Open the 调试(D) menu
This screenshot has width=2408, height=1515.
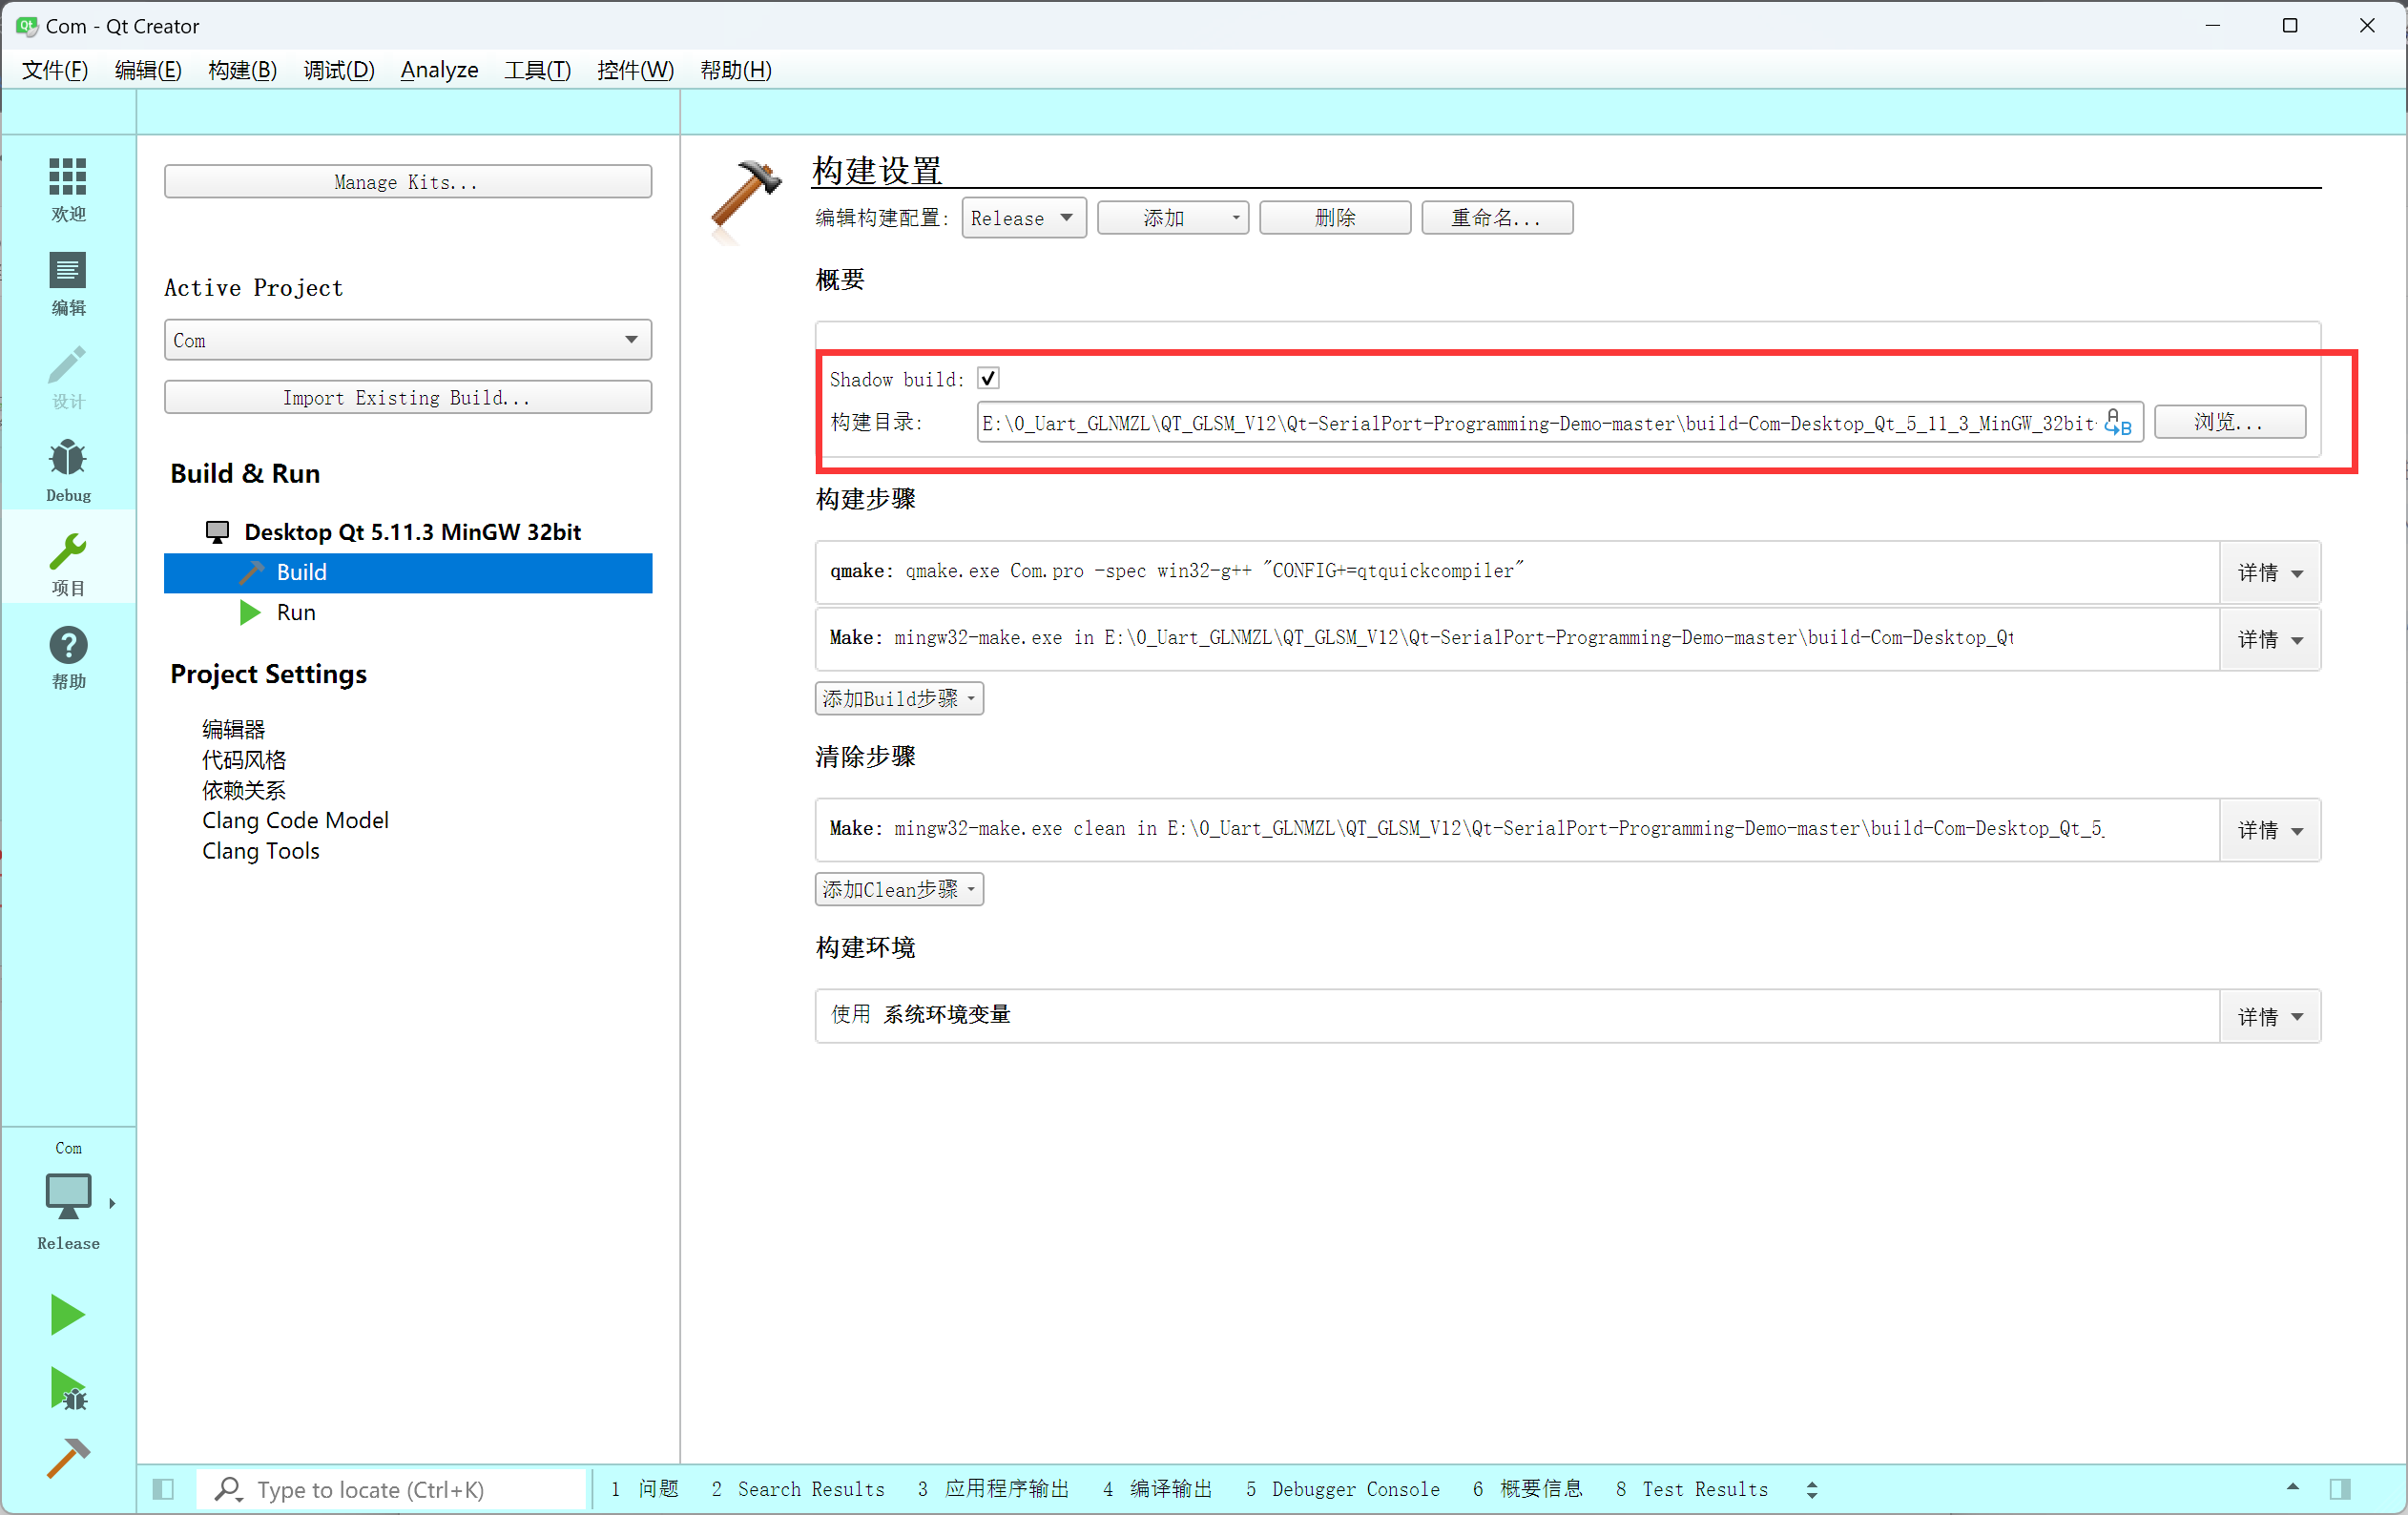(x=339, y=70)
